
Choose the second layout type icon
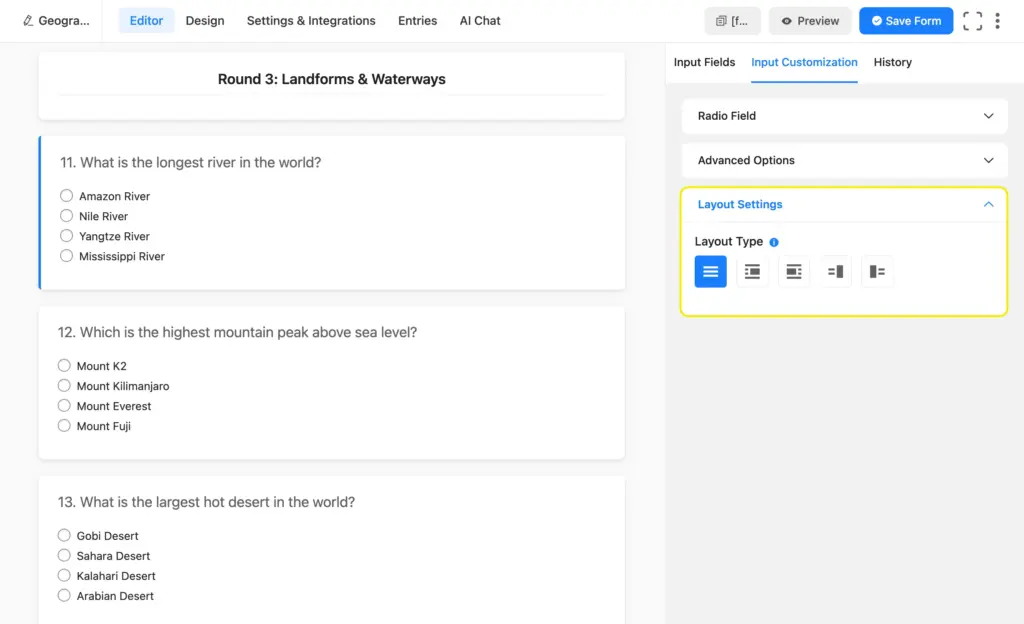(752, 272)
